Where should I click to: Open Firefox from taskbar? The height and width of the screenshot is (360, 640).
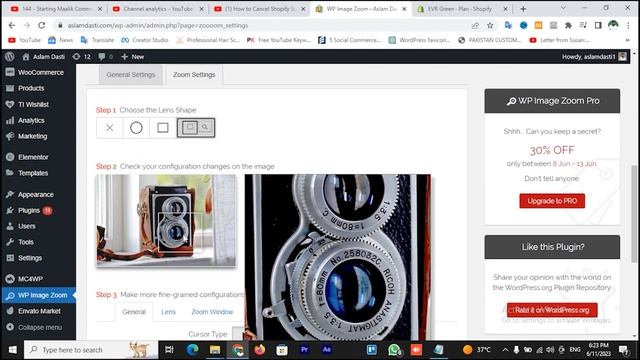[x=260, y=350]
